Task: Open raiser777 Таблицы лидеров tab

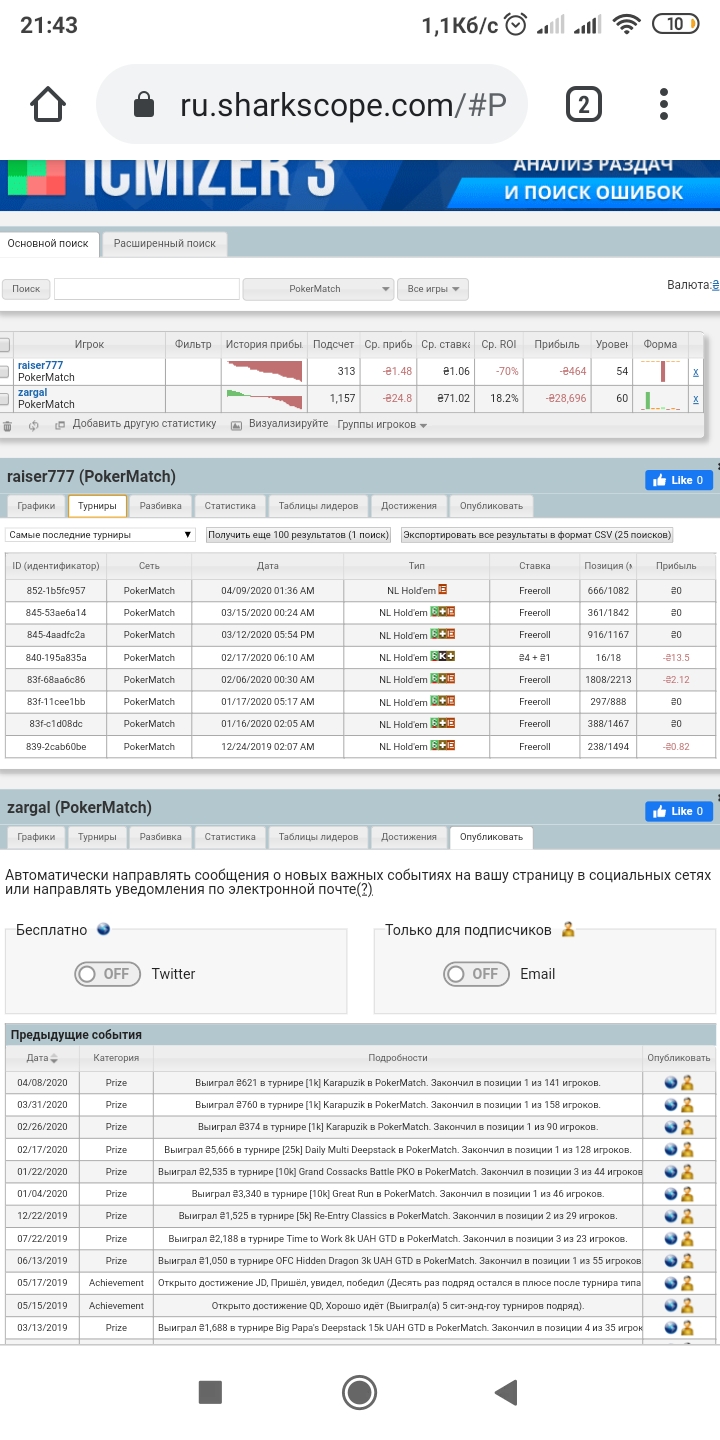Action: coord(318,506)
